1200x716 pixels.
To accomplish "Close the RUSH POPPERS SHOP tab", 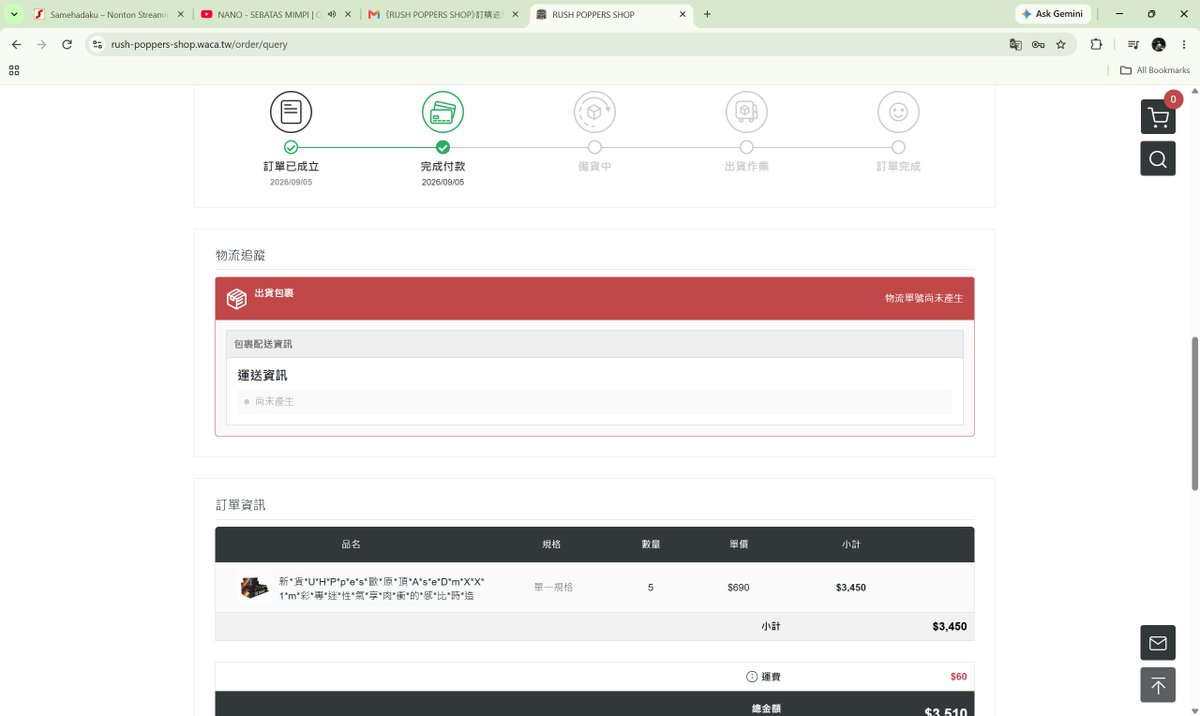I will [x=683, y=14].
